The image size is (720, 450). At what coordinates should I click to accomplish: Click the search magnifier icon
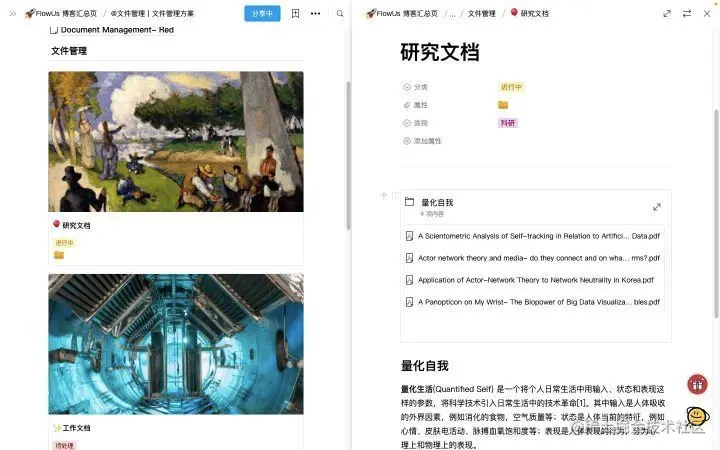pyautogui.click(x=340, y=13)
